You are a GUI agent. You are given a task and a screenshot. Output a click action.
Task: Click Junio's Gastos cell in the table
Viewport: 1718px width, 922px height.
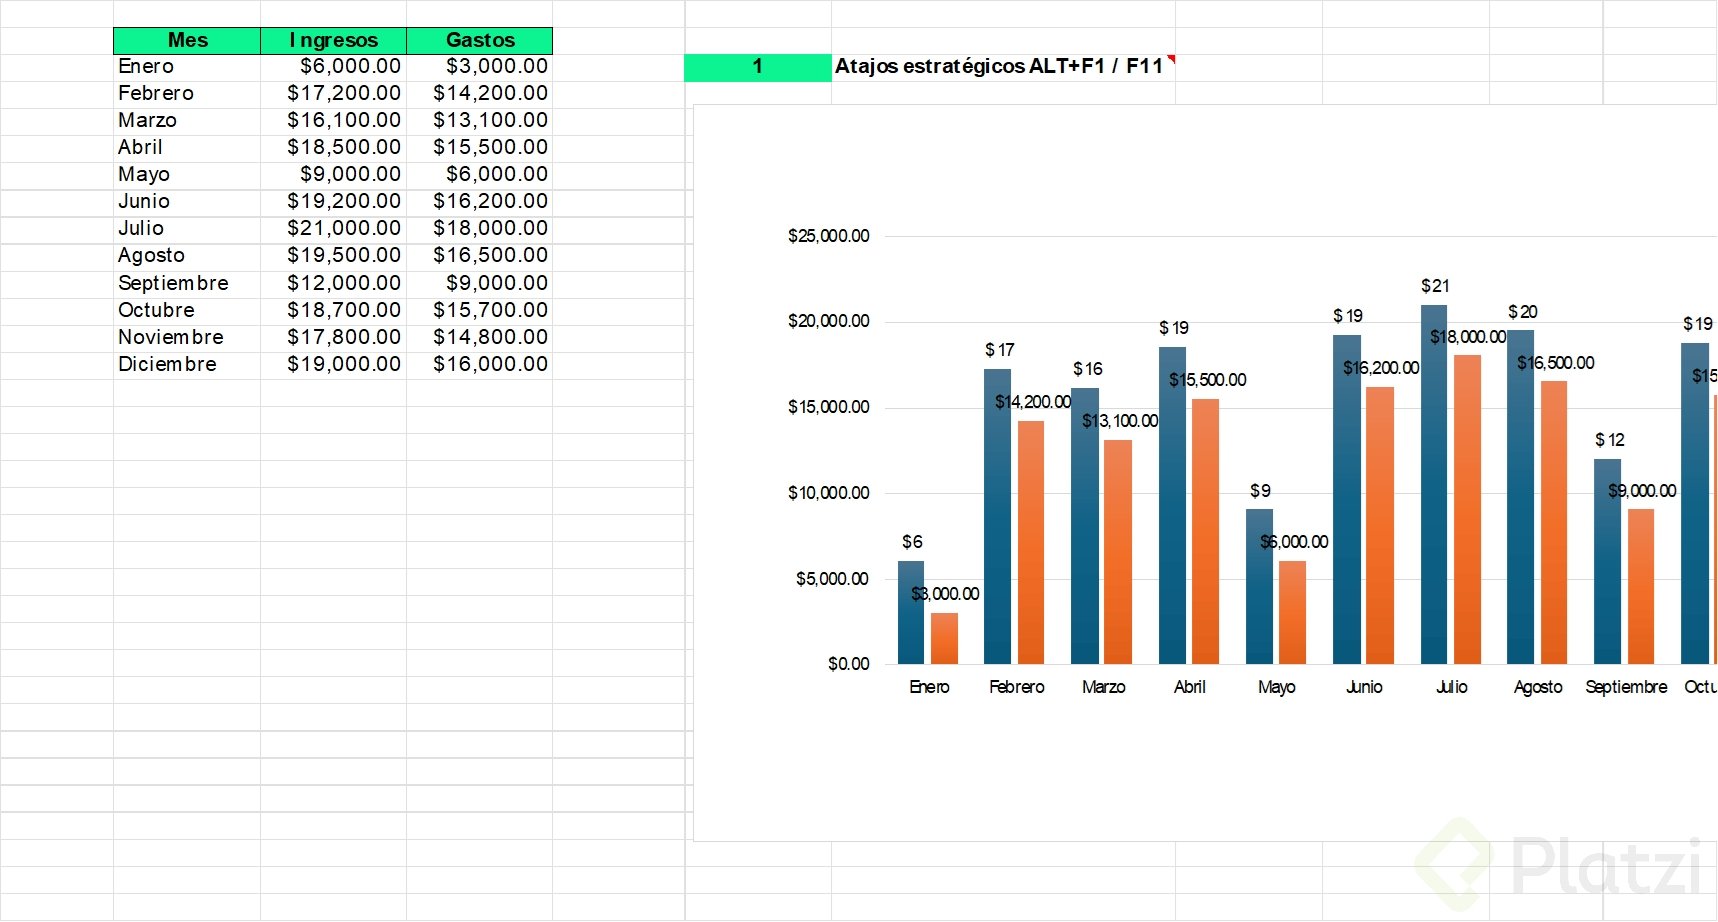[480, 202]
